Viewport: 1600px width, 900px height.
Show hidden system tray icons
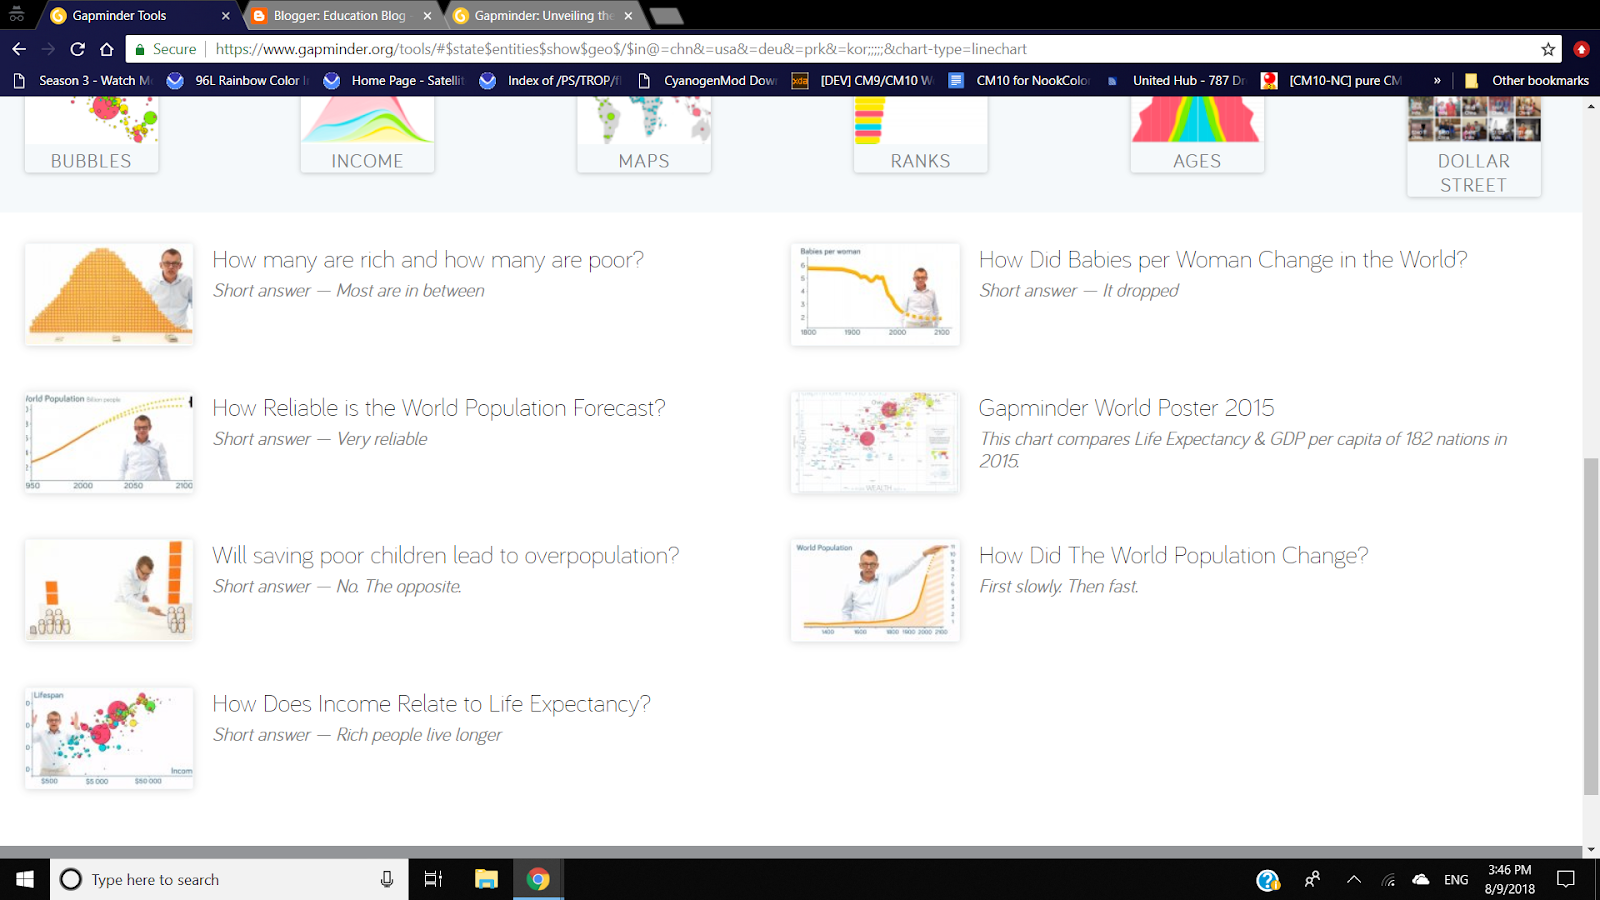pyautogui.click(x=1355, y=879)
